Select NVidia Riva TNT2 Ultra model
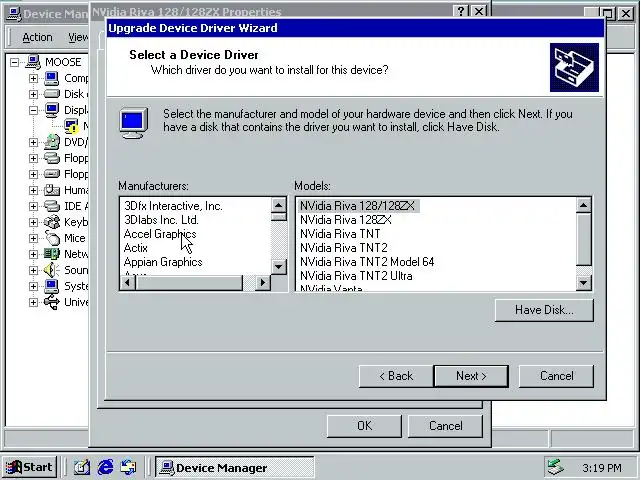This screenshot has width=640, height=480. tap(356, 276)
